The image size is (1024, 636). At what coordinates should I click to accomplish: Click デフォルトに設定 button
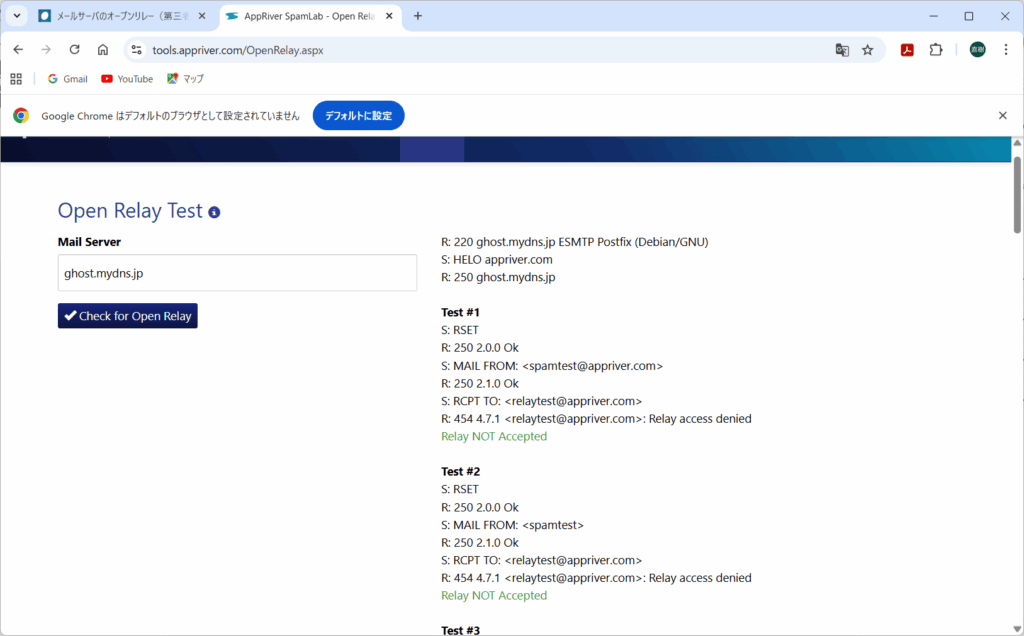coord(359,116)
